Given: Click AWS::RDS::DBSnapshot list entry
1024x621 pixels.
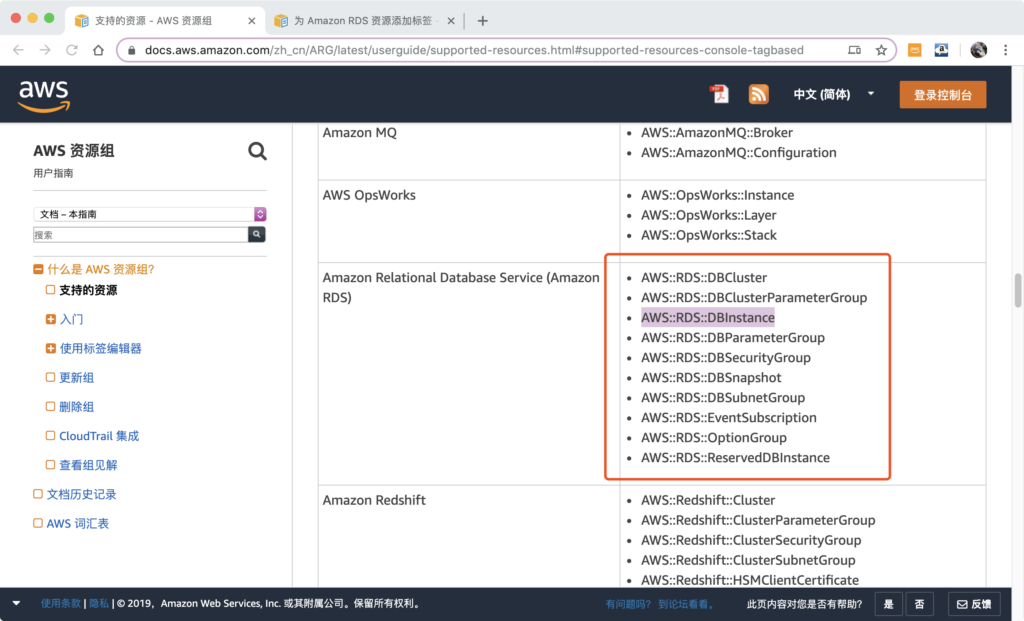Looking at the screenshot, I should pyautogui.click(x=711, y=377).
